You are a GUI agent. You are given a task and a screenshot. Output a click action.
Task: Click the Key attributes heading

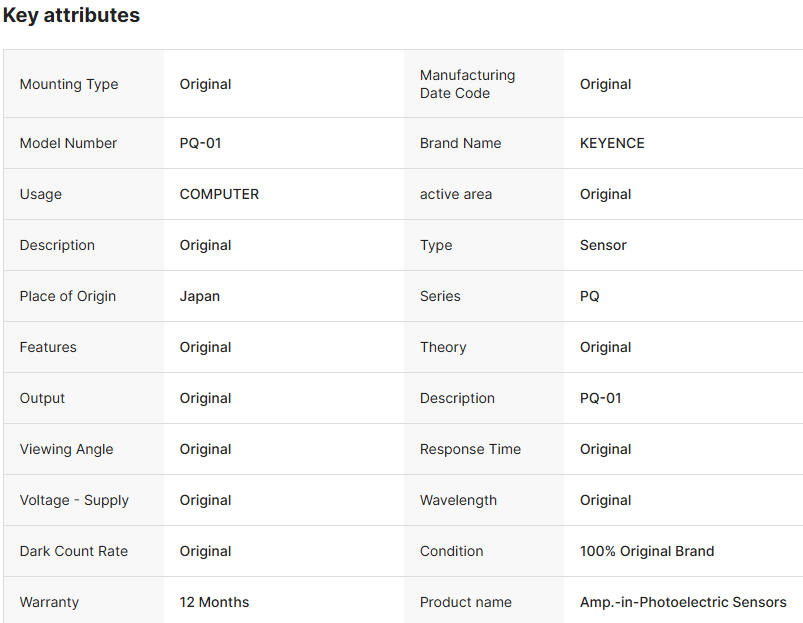[71, 16]
